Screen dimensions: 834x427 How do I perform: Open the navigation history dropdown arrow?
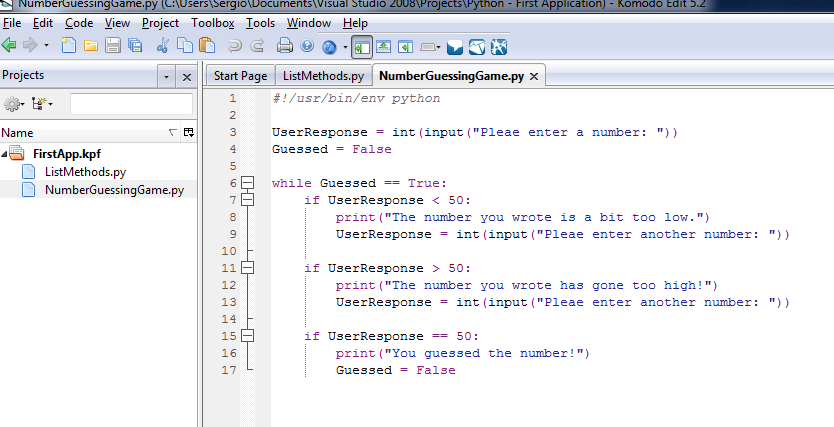pos(46,46)
